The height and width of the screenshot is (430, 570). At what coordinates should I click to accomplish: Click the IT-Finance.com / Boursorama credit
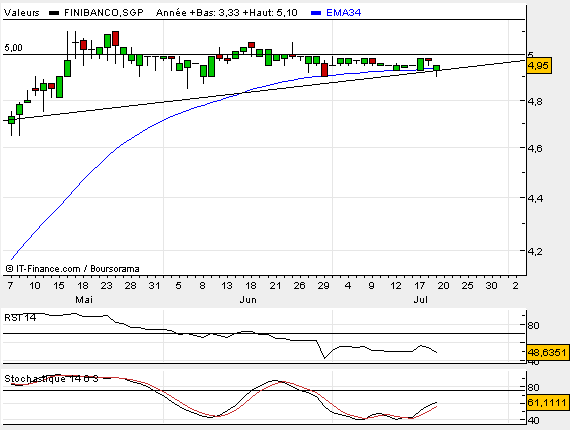pyautogui.click(x=73, y=269)
